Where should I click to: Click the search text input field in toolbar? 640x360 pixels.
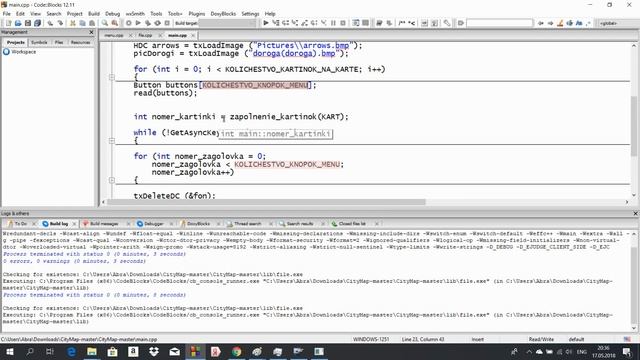500,23
